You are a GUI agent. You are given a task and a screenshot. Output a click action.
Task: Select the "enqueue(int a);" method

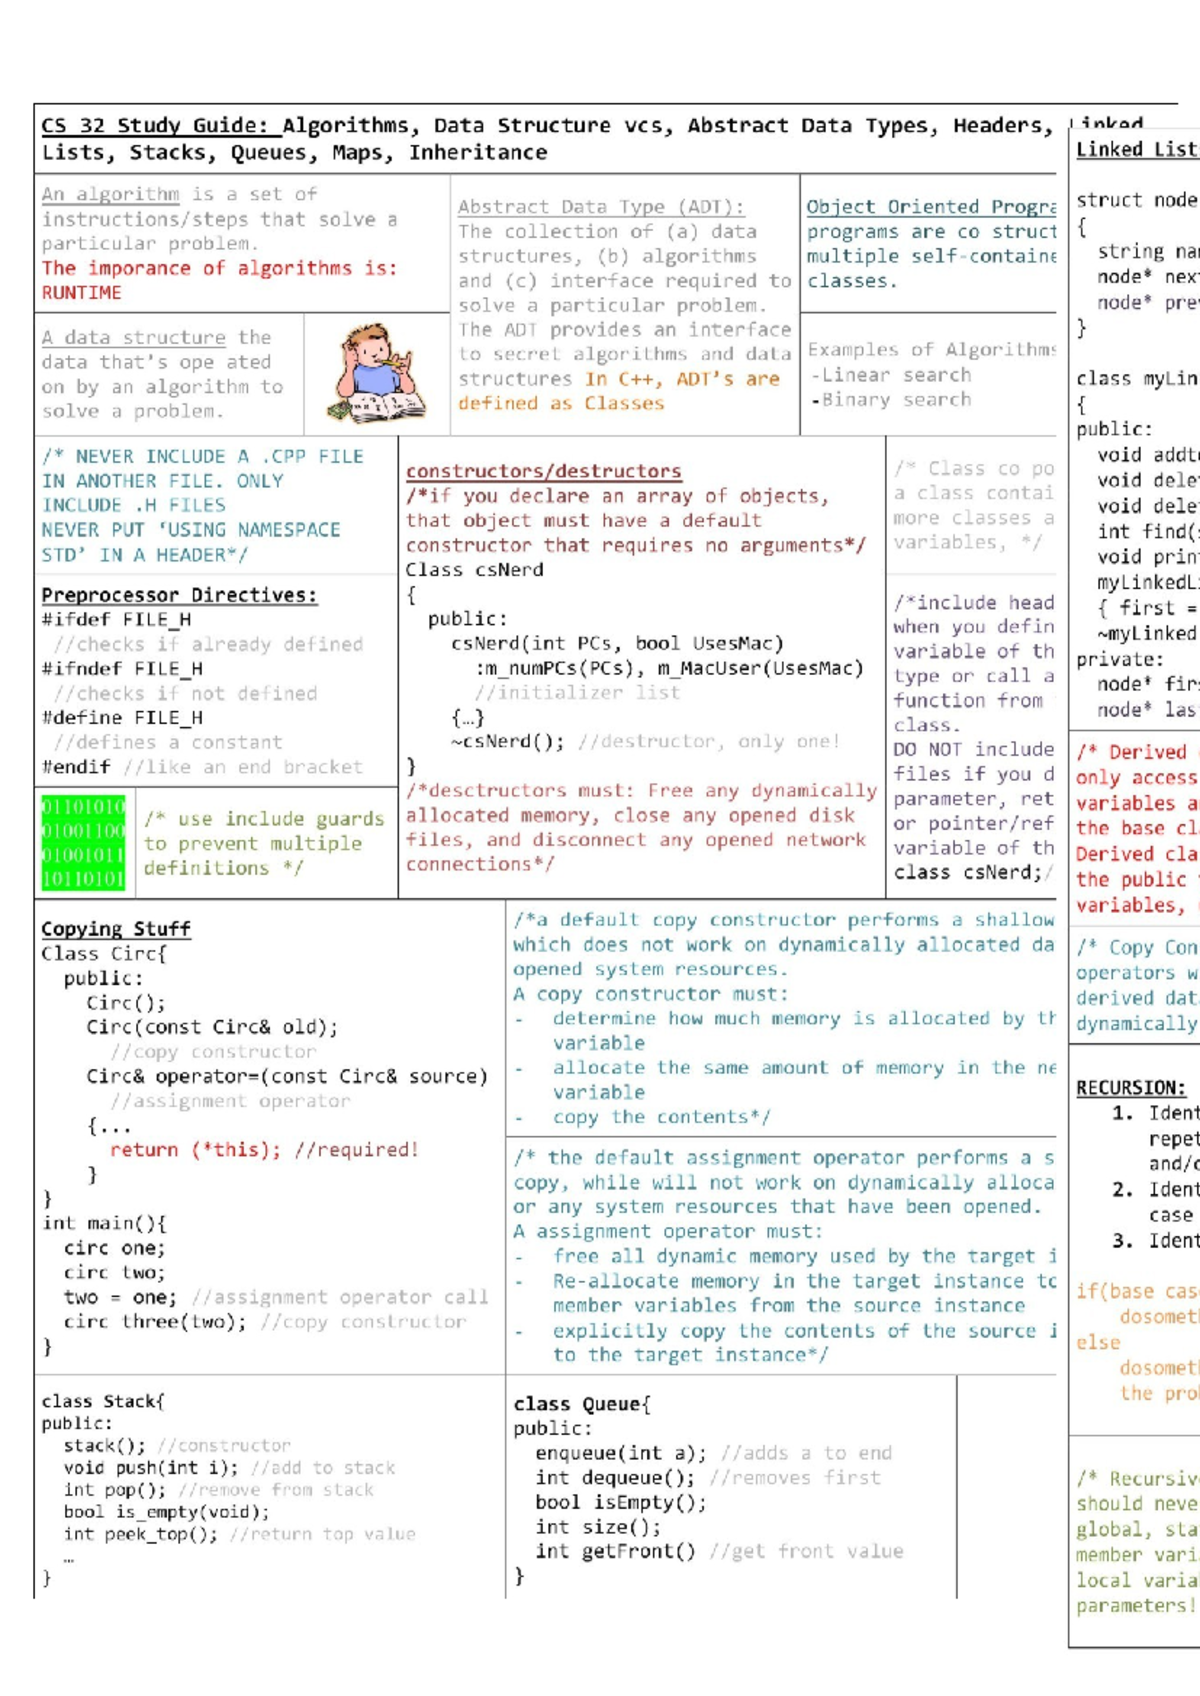point(621,1453)
